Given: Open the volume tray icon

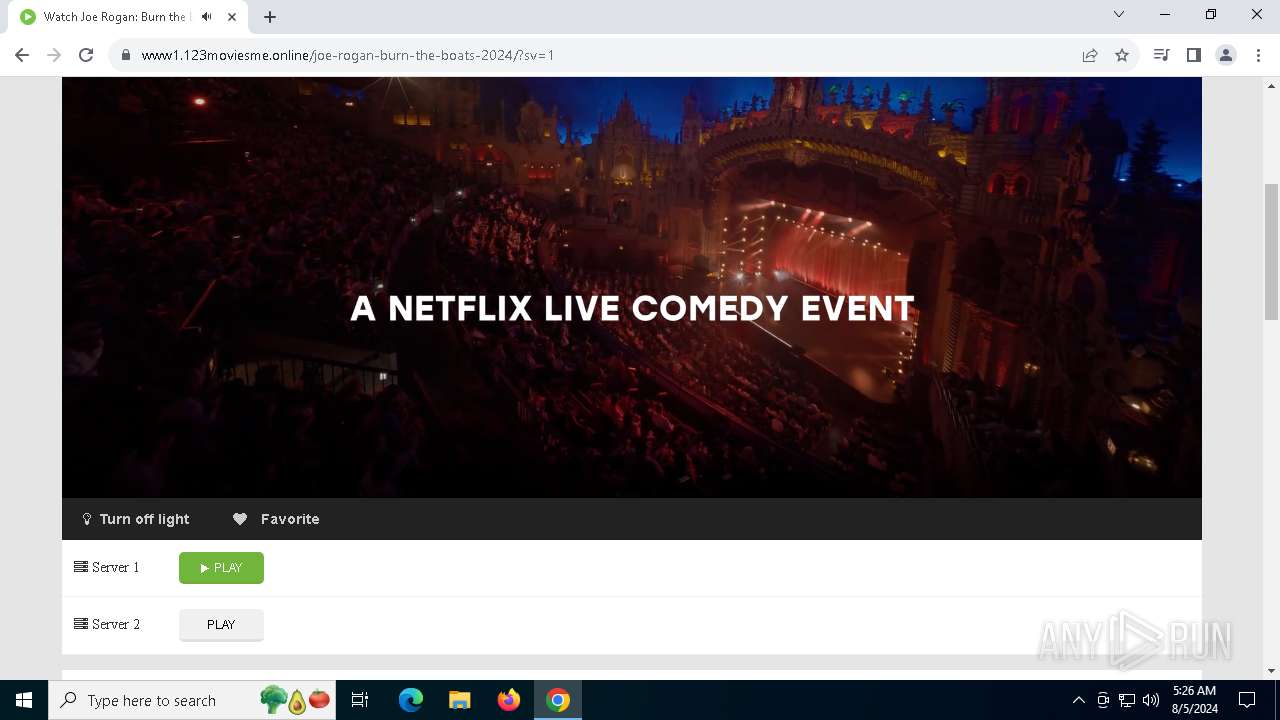Looking at the screenshot, I should (x=1151, y=700).
